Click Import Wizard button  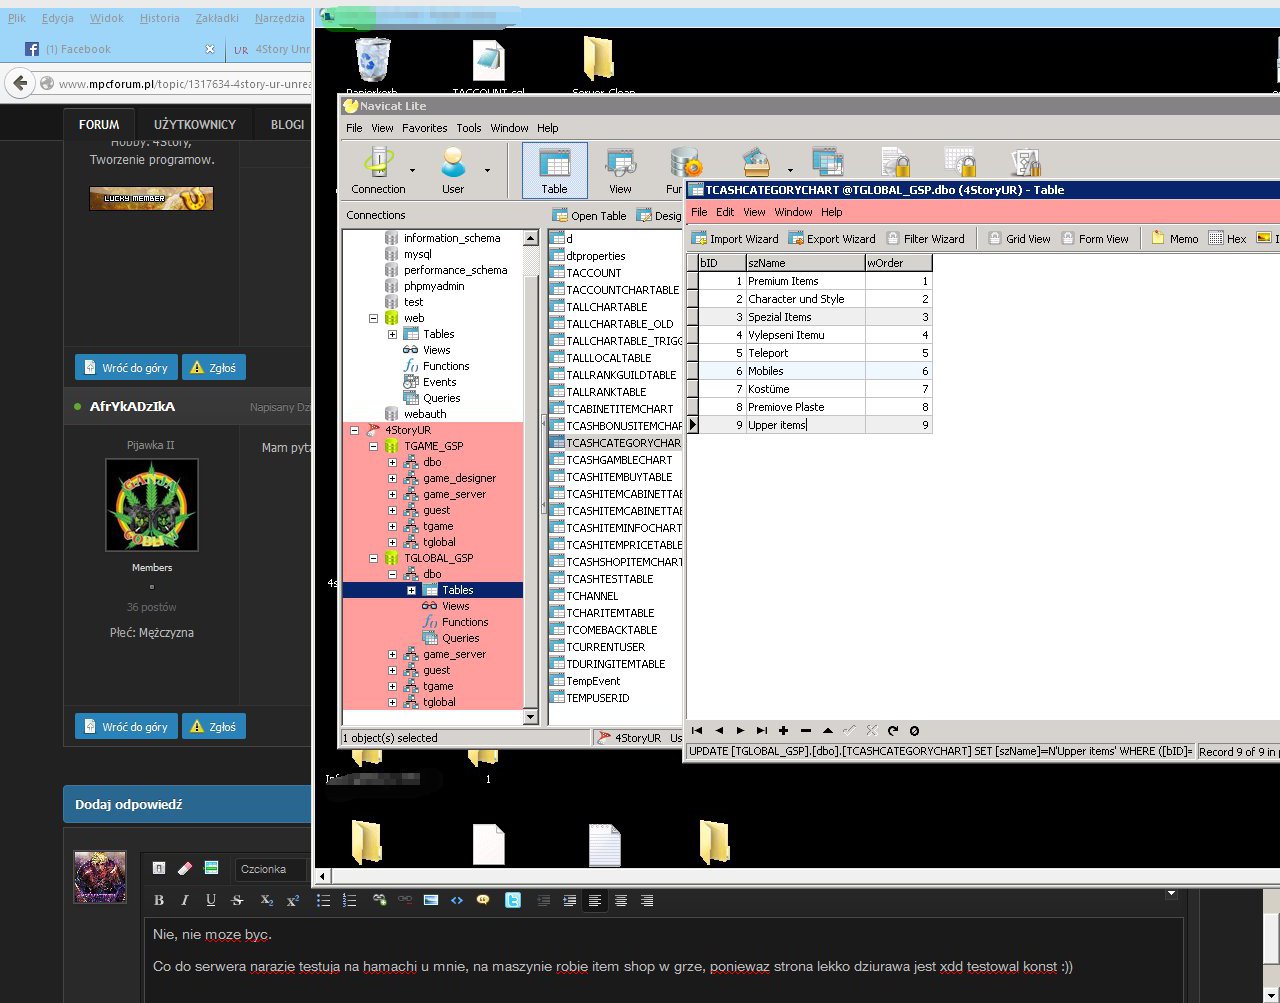coord(735,239)
